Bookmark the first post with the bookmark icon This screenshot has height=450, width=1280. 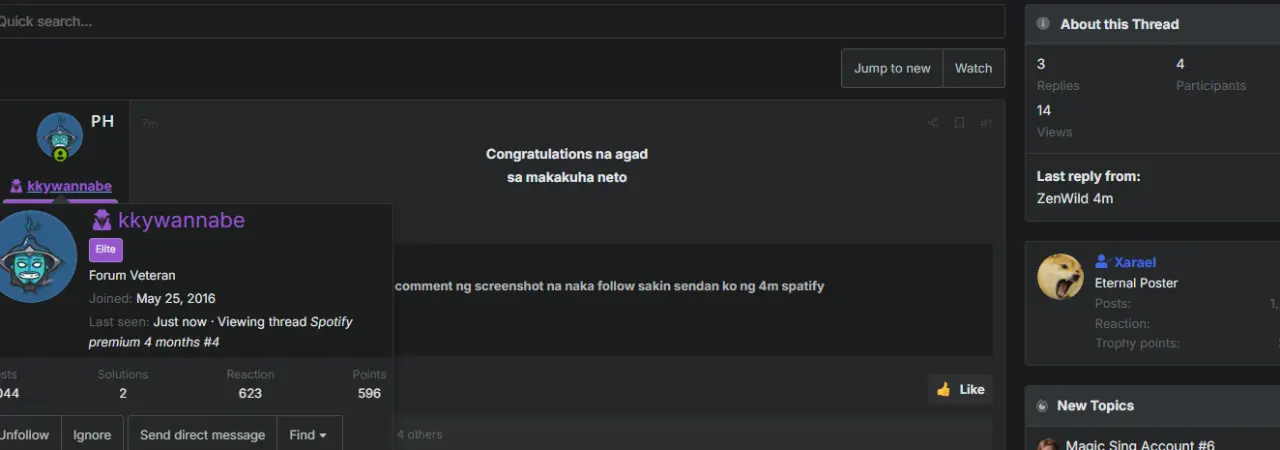(x=959, y=123)
